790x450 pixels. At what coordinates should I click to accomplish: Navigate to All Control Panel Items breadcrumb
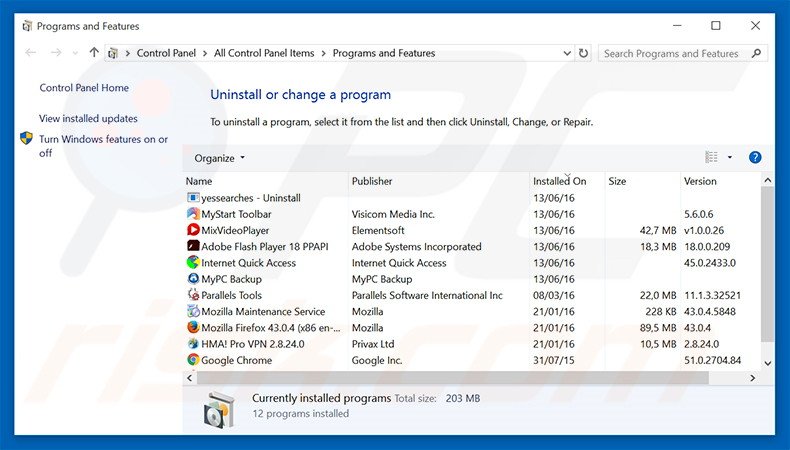[x=264, y=53]
